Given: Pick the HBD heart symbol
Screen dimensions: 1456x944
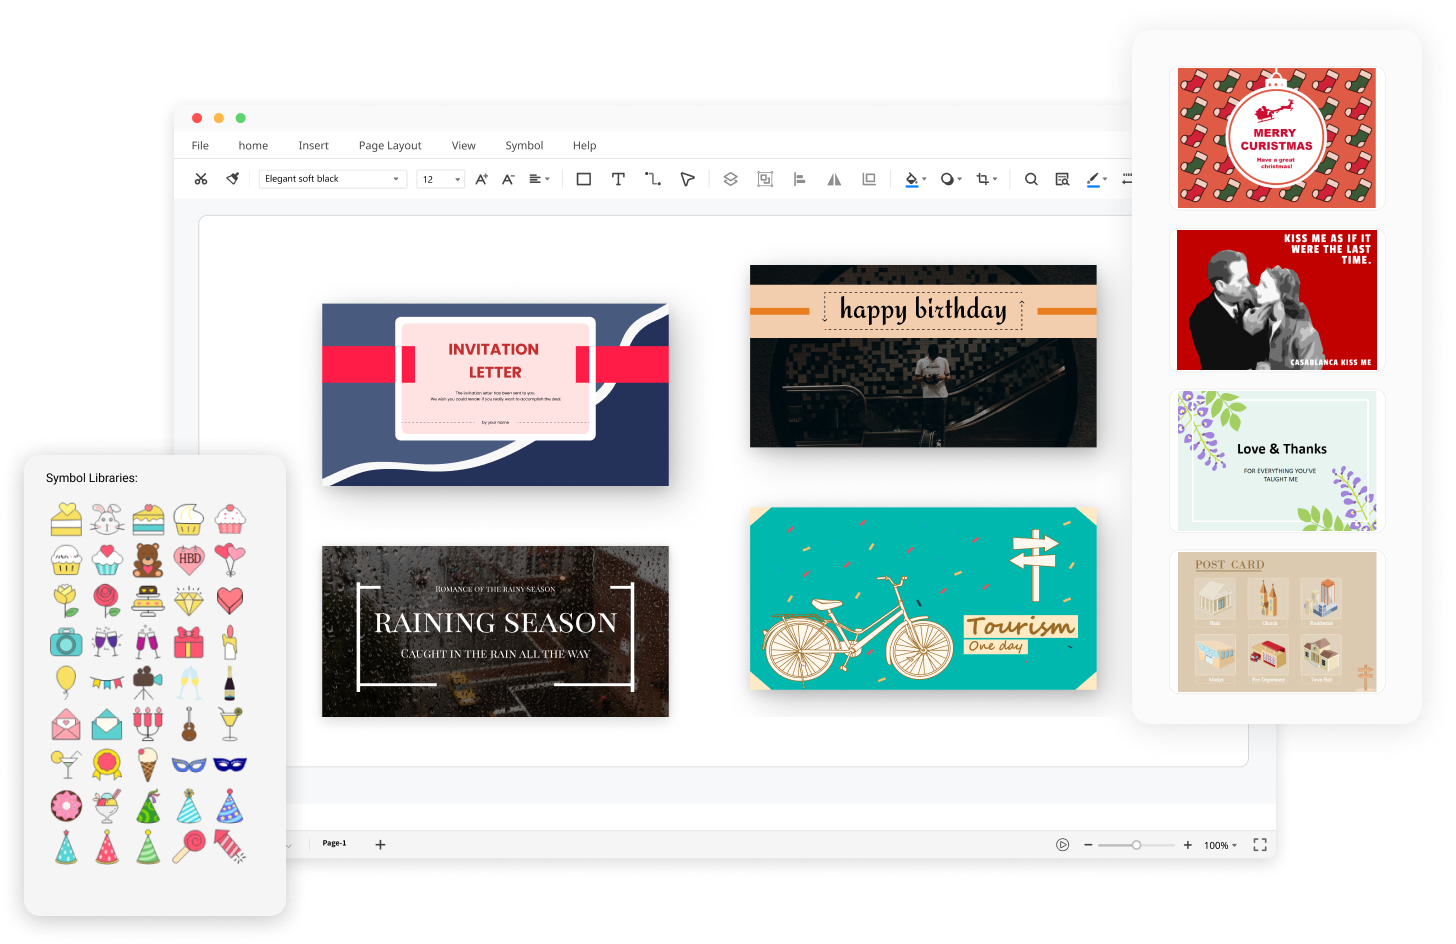Looking at the screenshot, I should (x=189, y=559).
